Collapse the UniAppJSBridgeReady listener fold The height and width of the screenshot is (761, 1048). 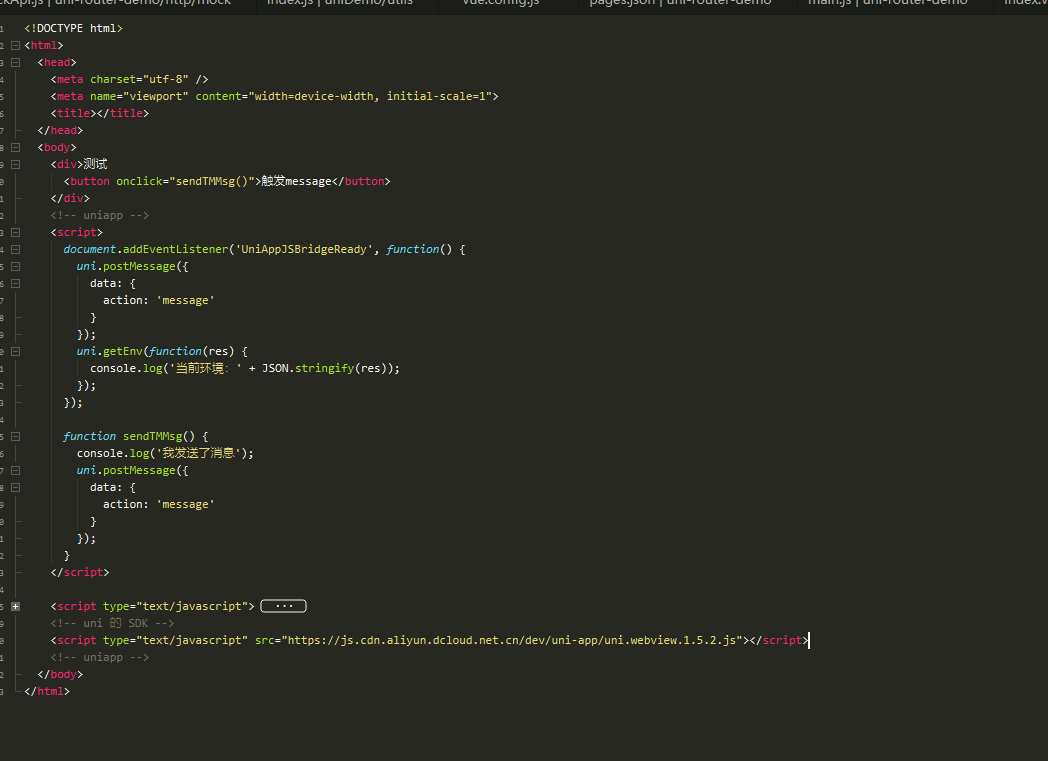15,248
